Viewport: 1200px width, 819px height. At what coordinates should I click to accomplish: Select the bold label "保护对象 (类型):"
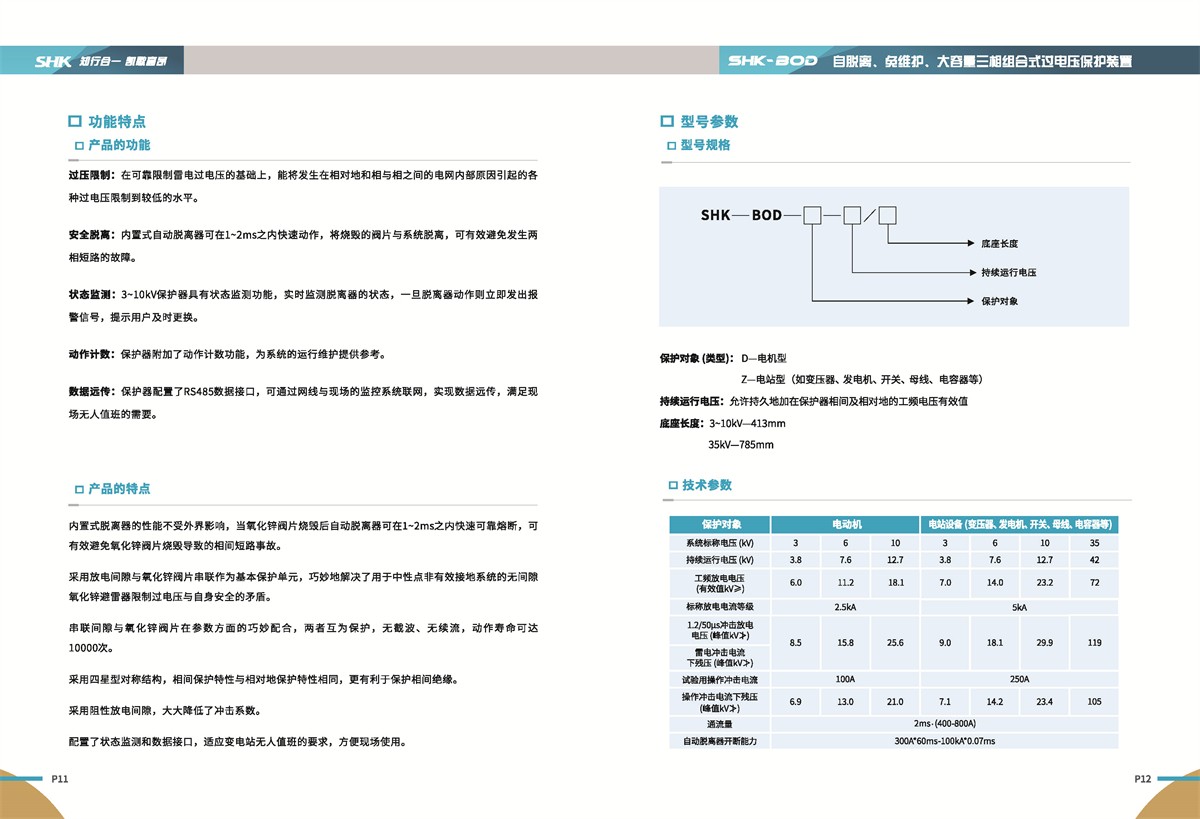click(x=697, y=357)
